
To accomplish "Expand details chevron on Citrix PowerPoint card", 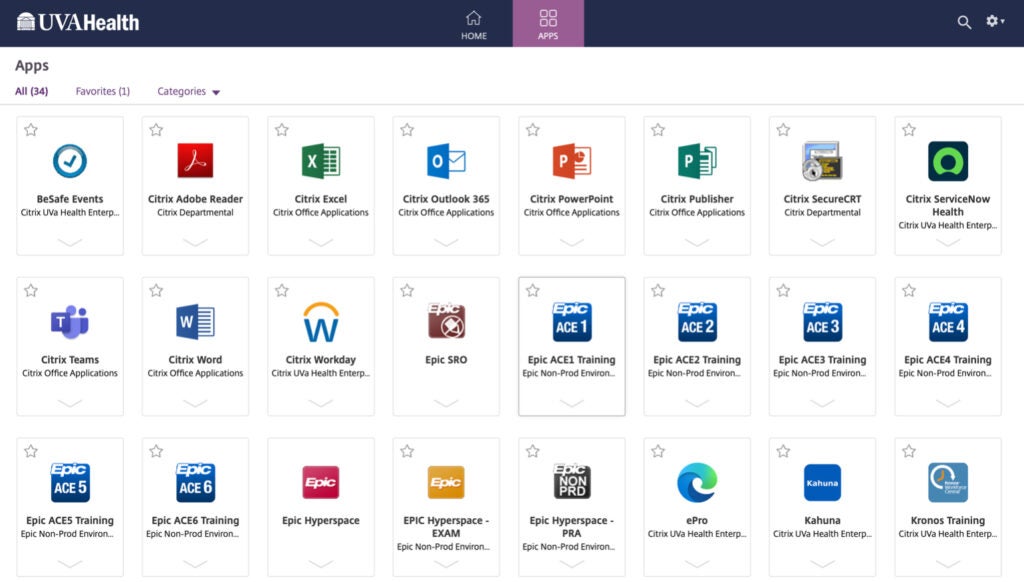I will pos(571,242).
